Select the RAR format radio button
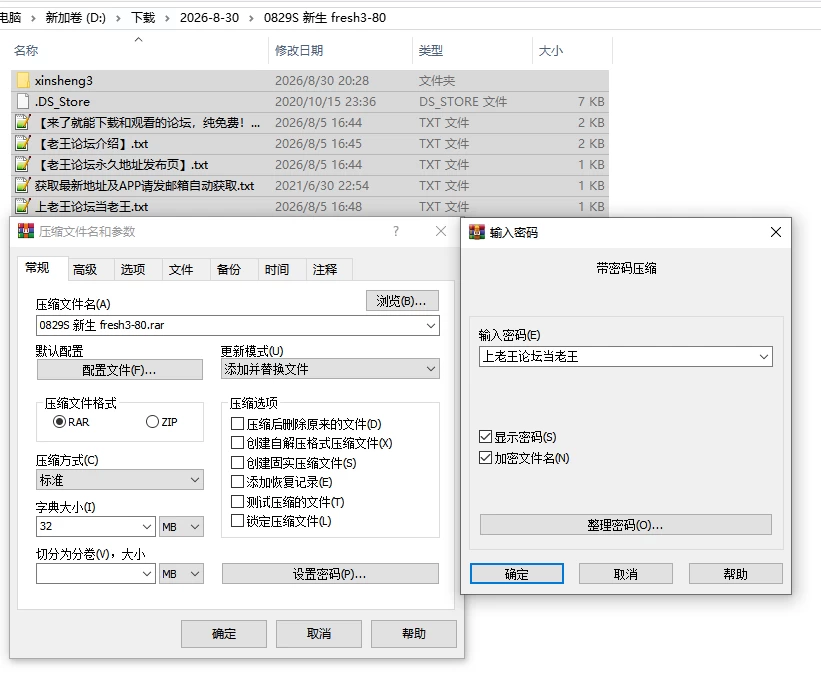 pos(59,421)
